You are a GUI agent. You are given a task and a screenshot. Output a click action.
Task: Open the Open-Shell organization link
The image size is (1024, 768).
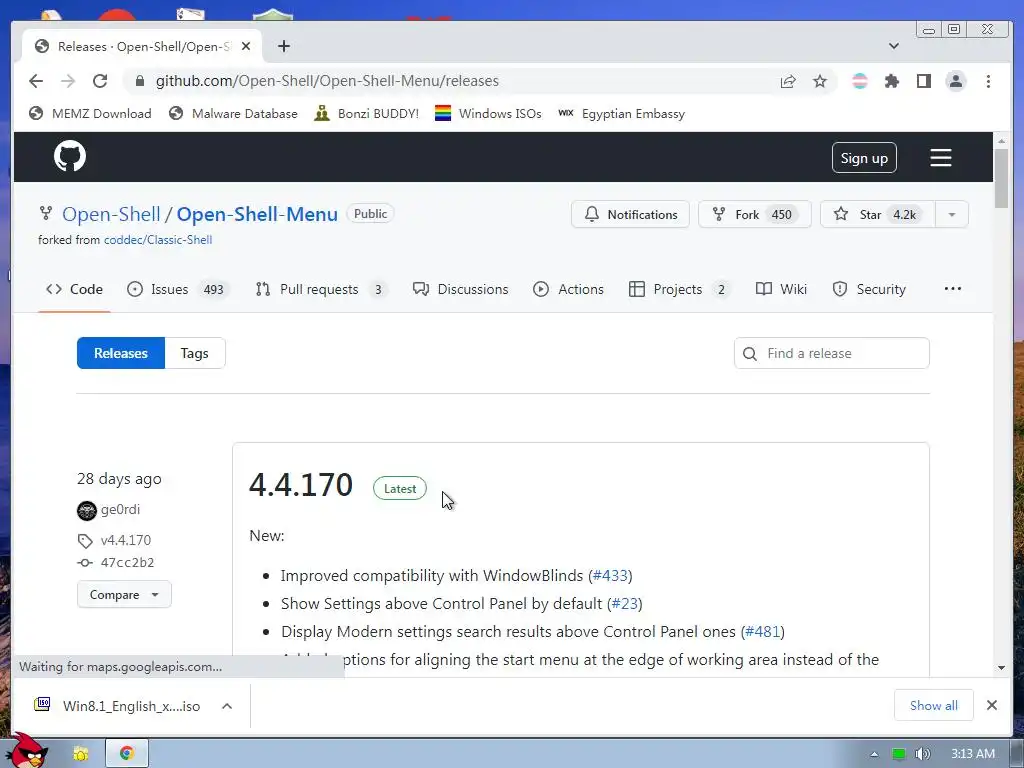pyautogui.click(x=111, y=214)
